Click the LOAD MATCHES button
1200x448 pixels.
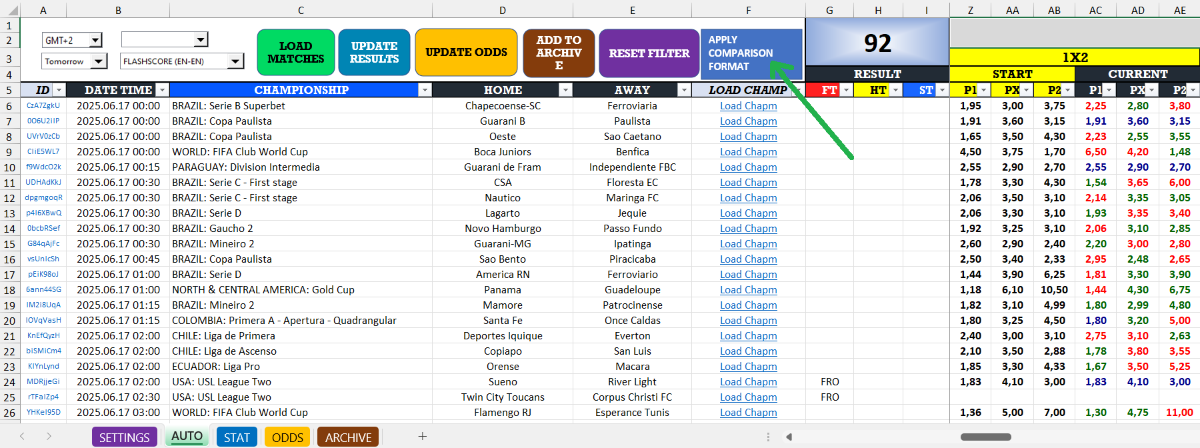pos(295,53)
